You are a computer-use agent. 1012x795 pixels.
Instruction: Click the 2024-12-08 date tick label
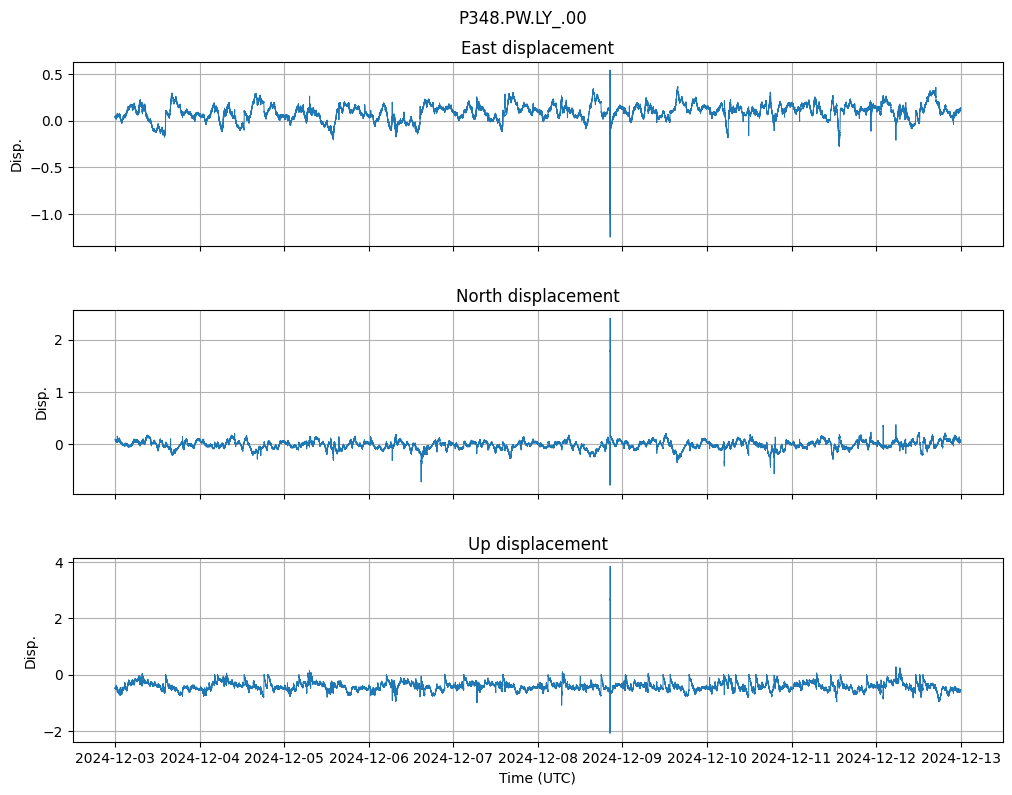[538, 760]
